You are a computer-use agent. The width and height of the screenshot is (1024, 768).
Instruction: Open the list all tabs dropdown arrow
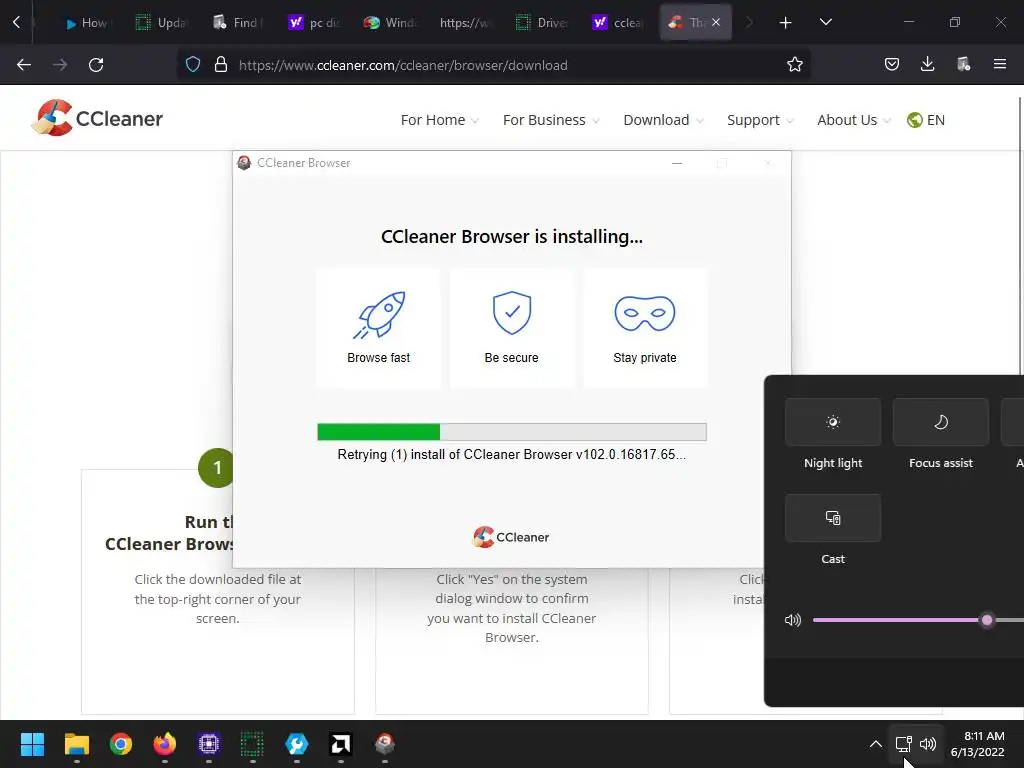click(825, 23)
